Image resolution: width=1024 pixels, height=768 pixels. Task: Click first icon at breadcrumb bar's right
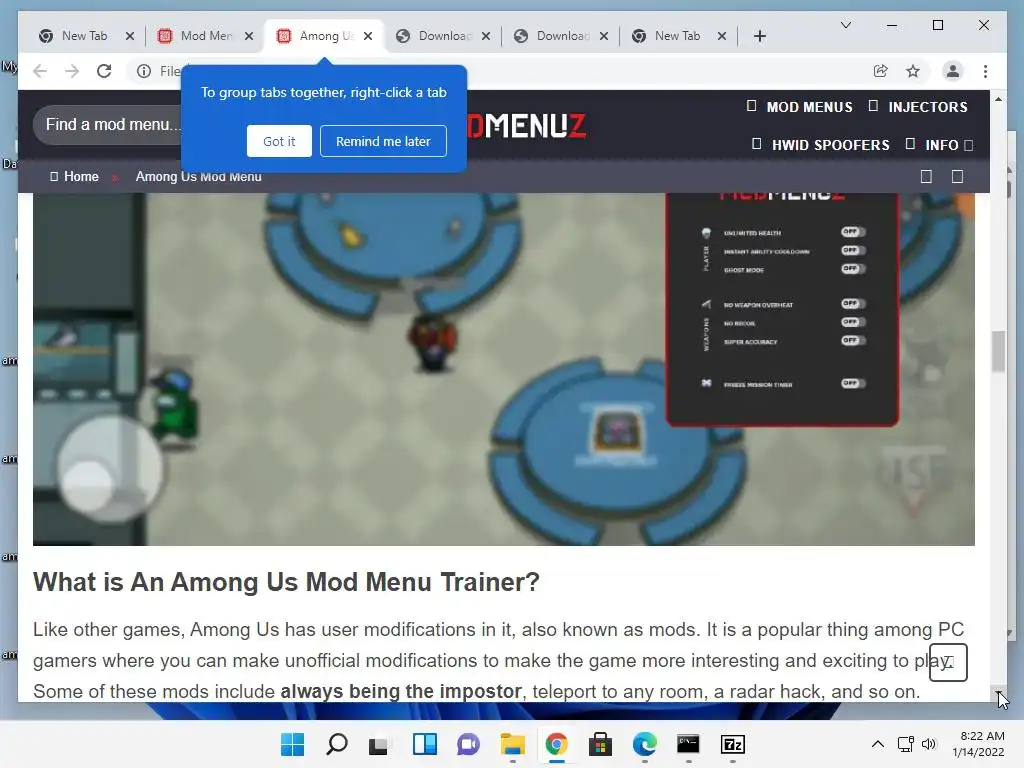(926, 176)
